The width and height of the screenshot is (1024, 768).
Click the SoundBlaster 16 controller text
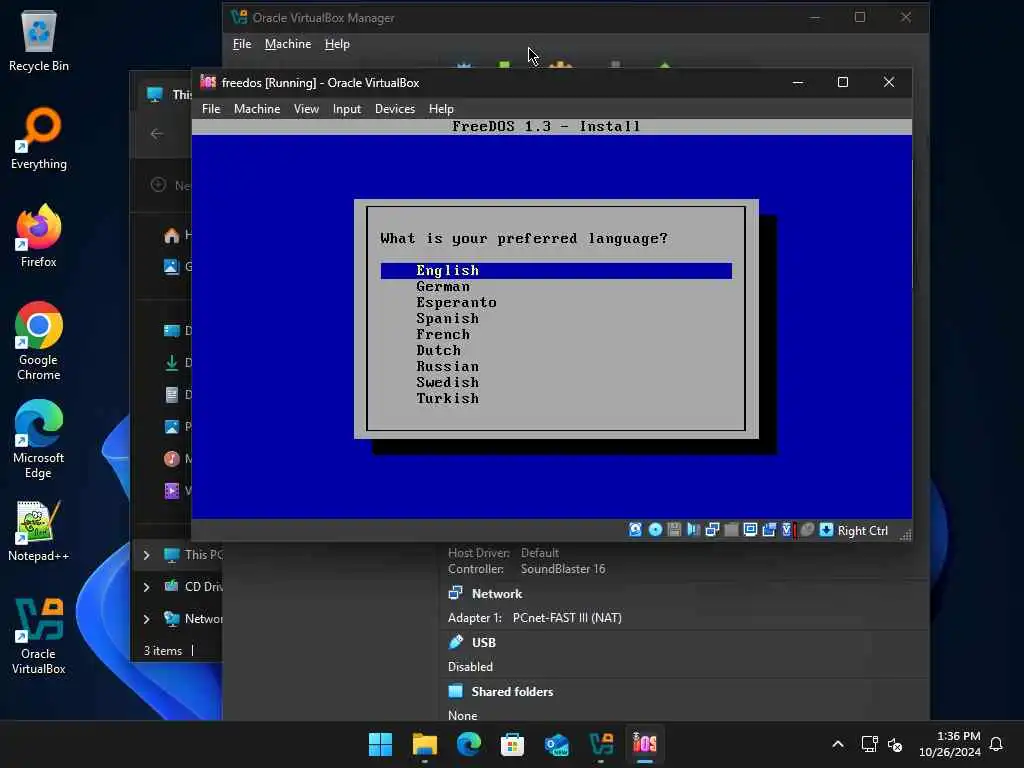[563, 569]
